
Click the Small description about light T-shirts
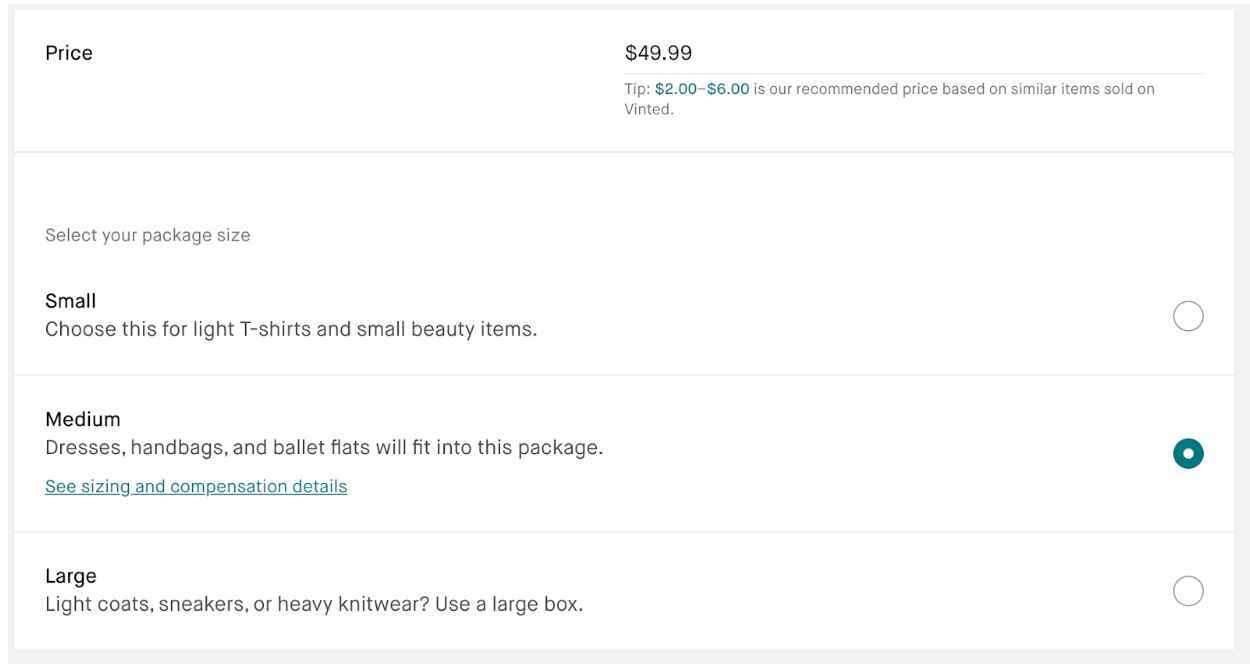coord(290,328)
